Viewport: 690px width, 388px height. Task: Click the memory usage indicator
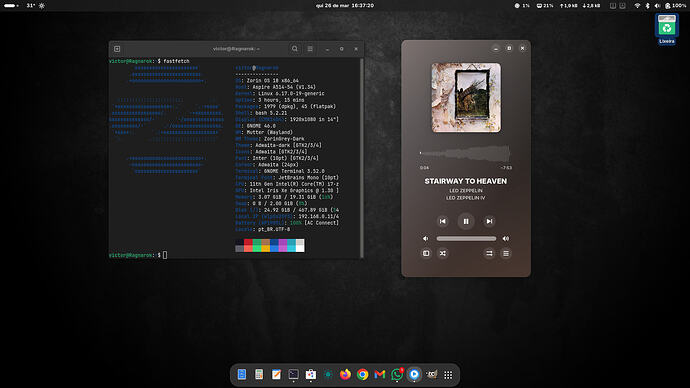click(545, 6)
